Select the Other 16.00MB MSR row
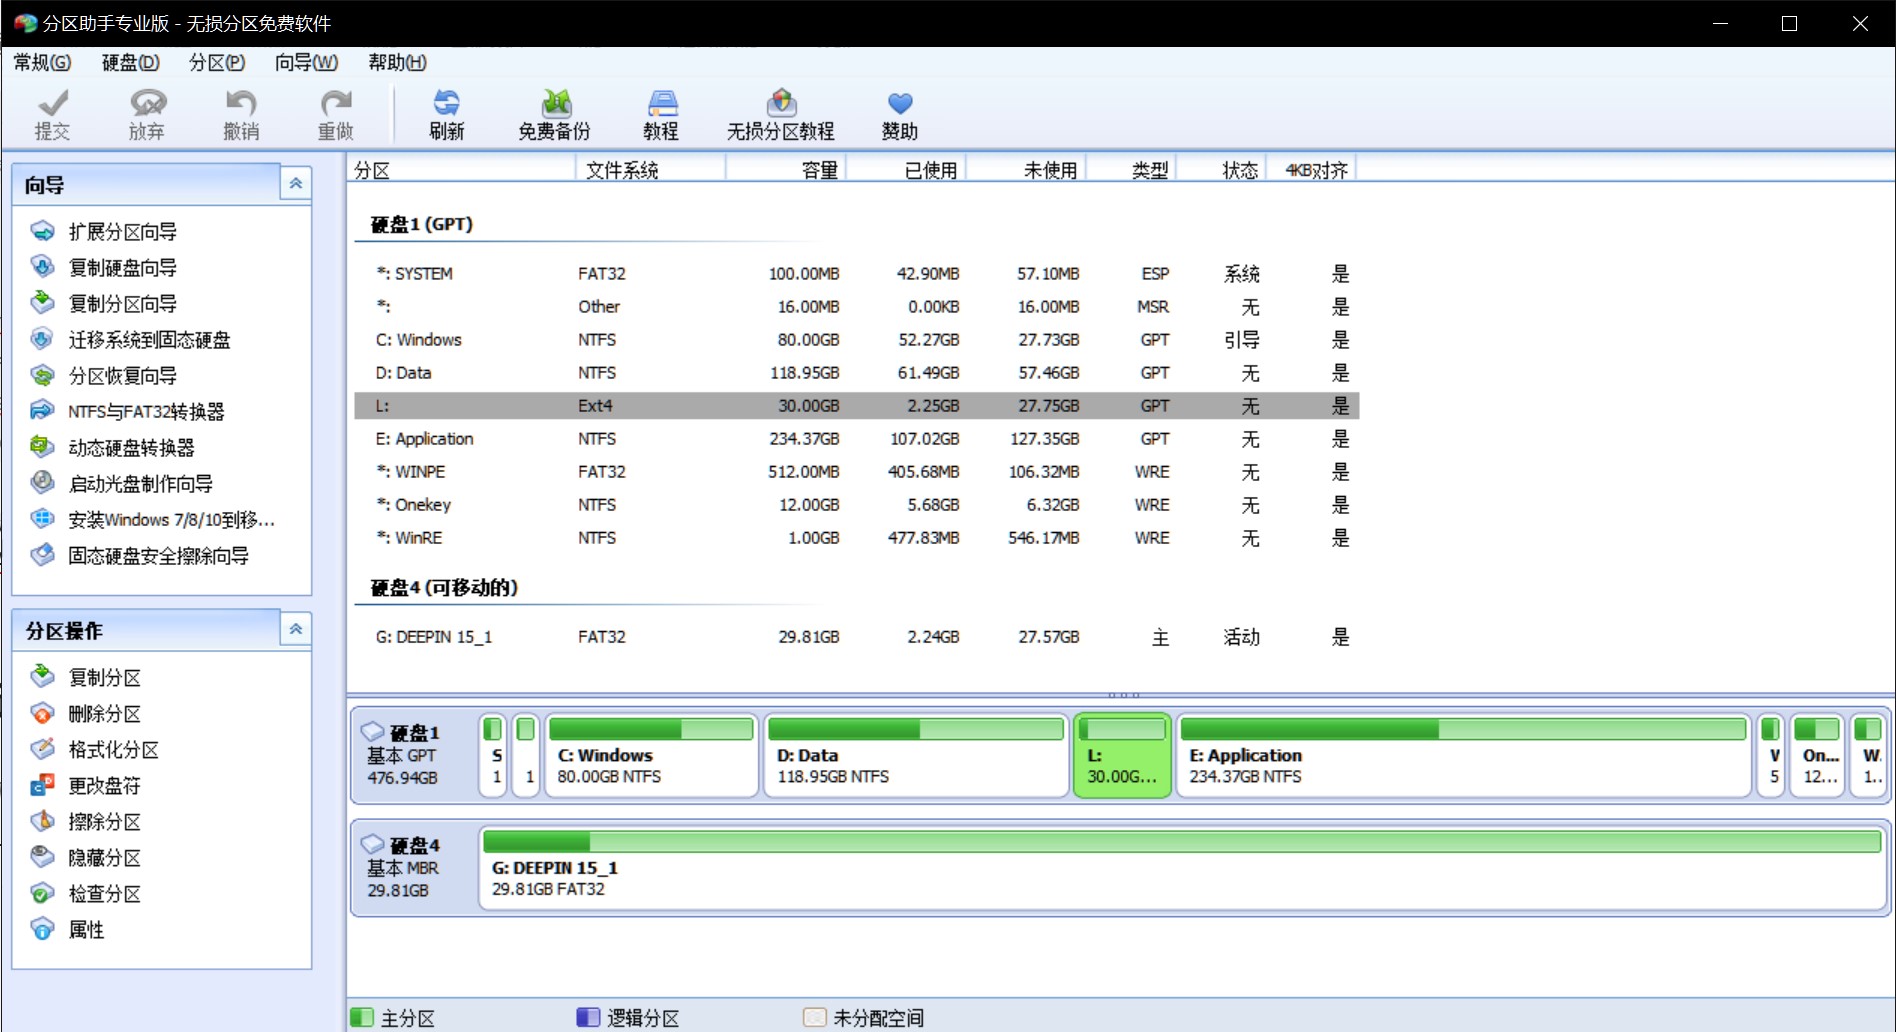Viewport: 1896px width, 1032px height. [x=857, y=307]
